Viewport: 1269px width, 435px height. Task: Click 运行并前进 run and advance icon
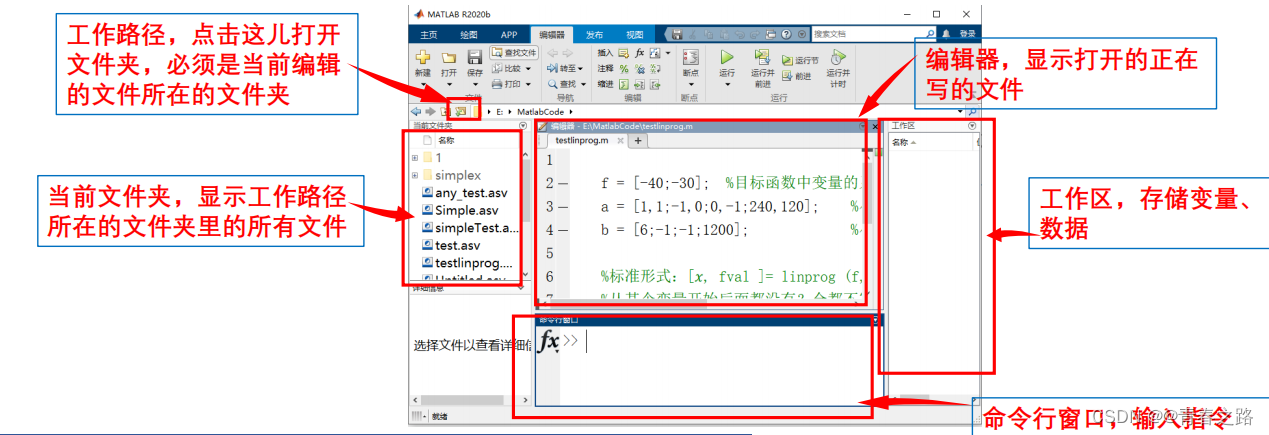pyautogui.click(x=762, y=58)
